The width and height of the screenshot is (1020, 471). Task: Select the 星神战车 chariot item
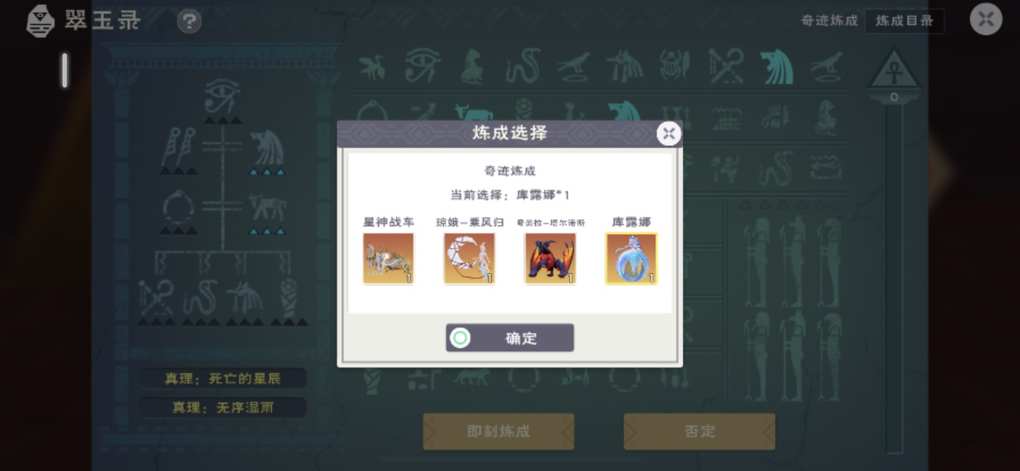[x=388, y=258]
